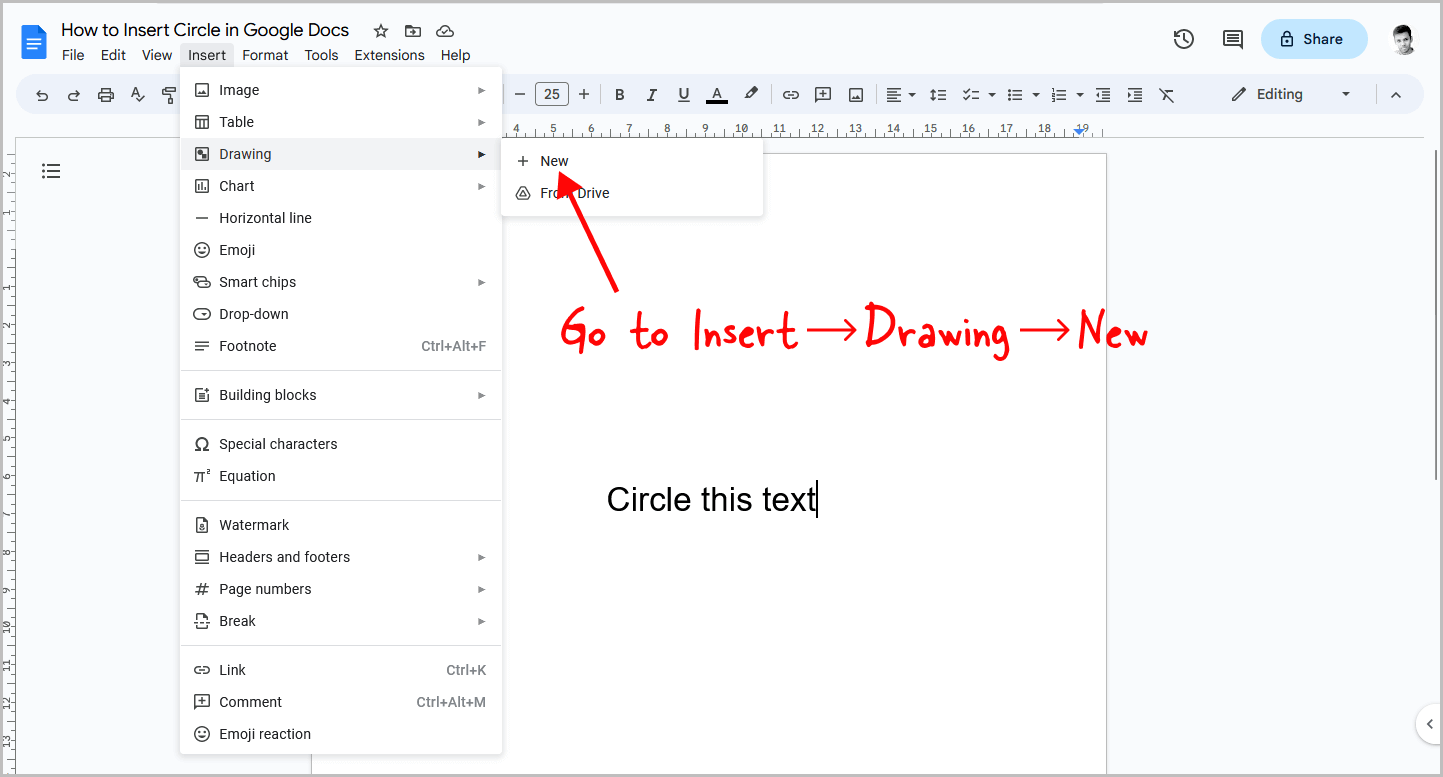Click the Add comment toolbar icon
Viewport: 1443px width, 777px height.
(823, 95)
